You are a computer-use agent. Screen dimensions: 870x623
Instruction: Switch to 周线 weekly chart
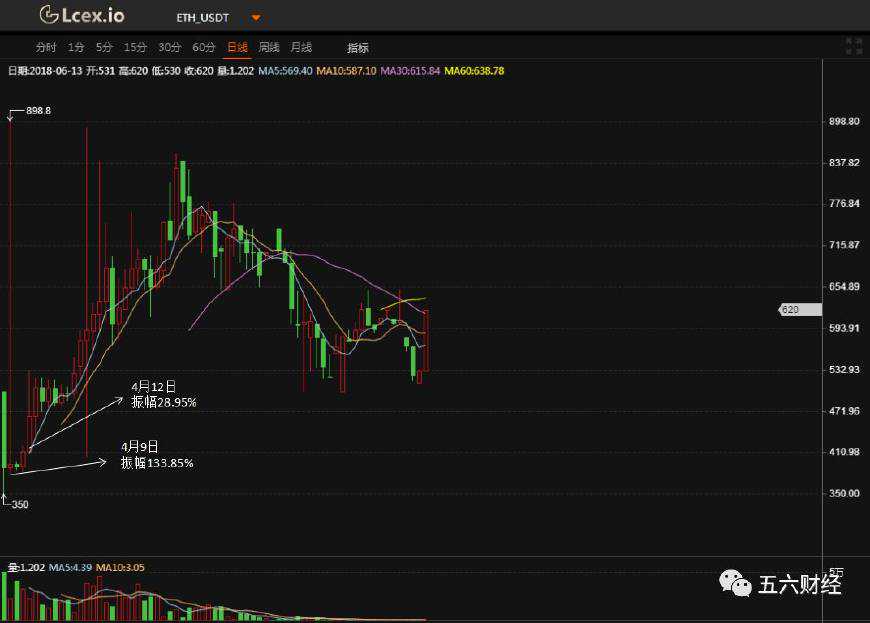click(269, 47)
